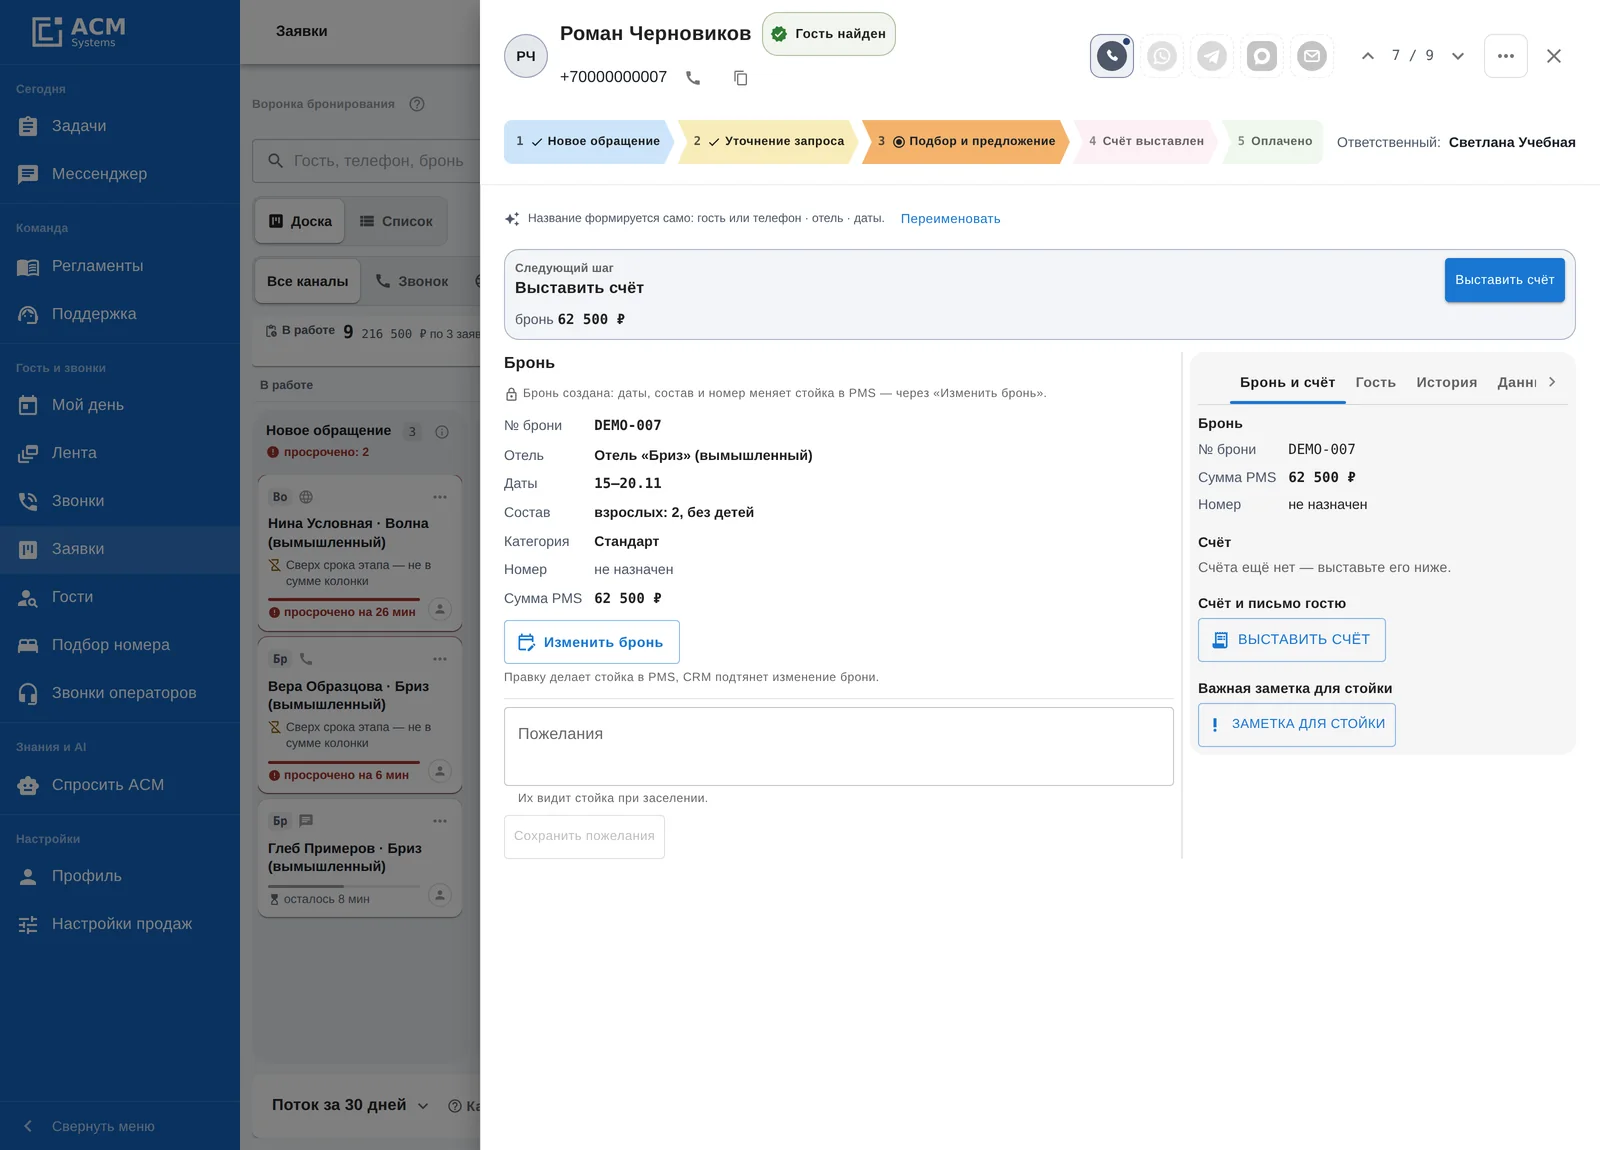Select the Telegram channel icon

[x=1212, y=56]
